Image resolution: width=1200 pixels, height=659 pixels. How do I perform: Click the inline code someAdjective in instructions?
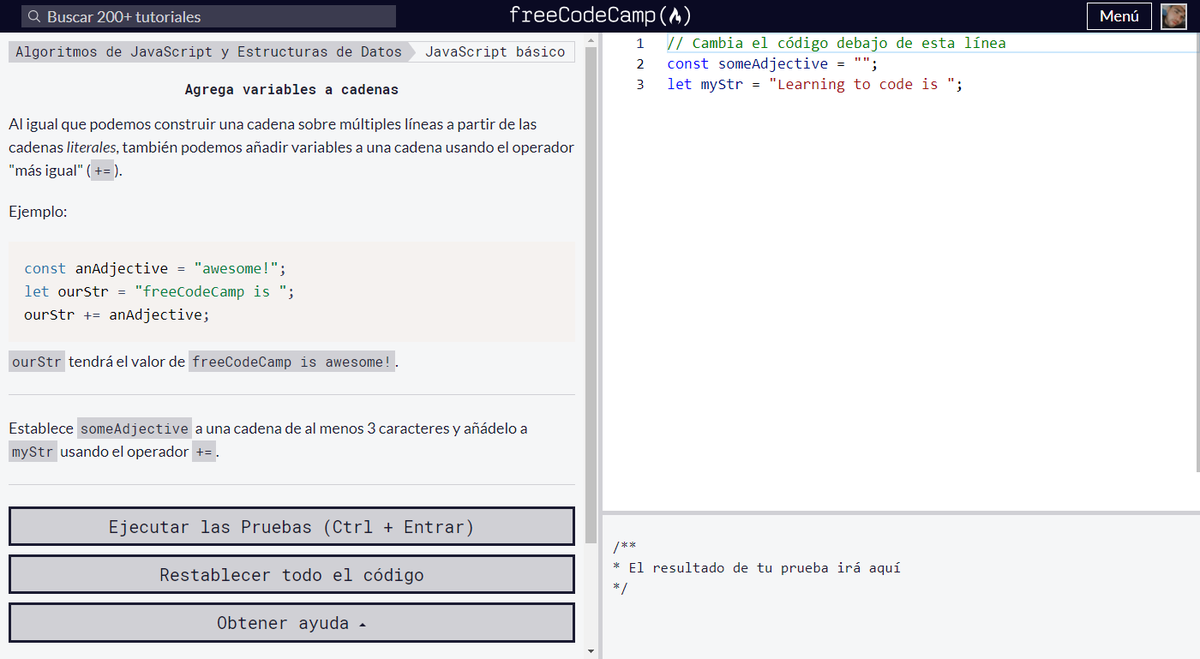(x=135, y=428)
